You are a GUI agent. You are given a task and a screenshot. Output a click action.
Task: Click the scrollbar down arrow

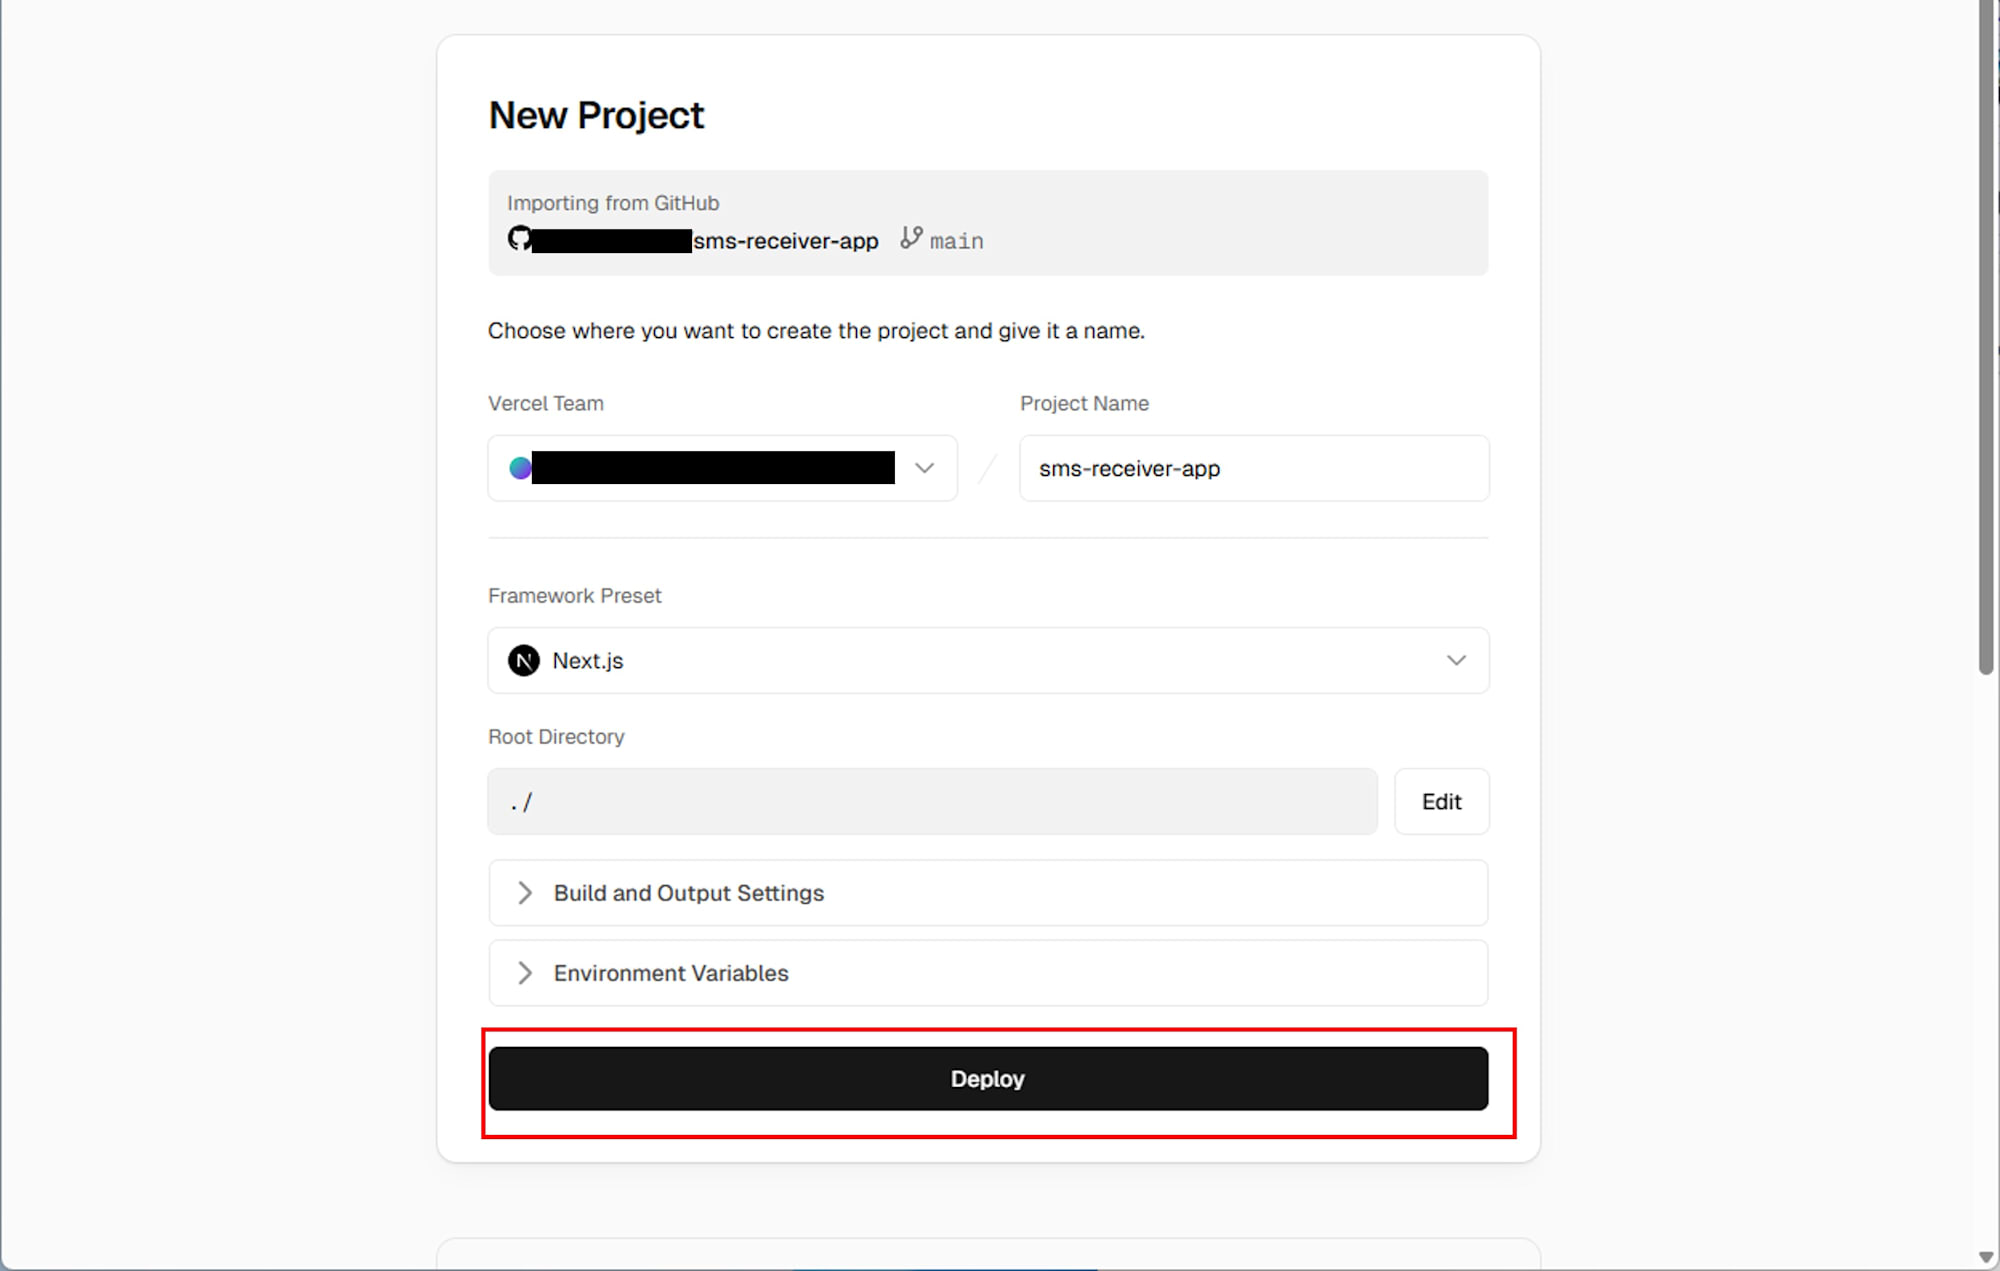(1986, 1258)
